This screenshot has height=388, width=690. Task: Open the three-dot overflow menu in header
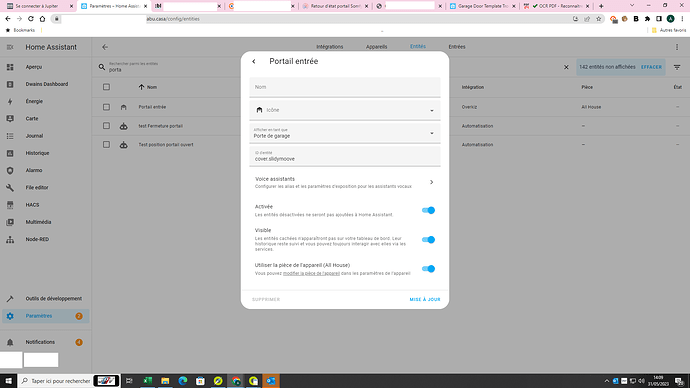pyautogui.click(x=677, y=47)
